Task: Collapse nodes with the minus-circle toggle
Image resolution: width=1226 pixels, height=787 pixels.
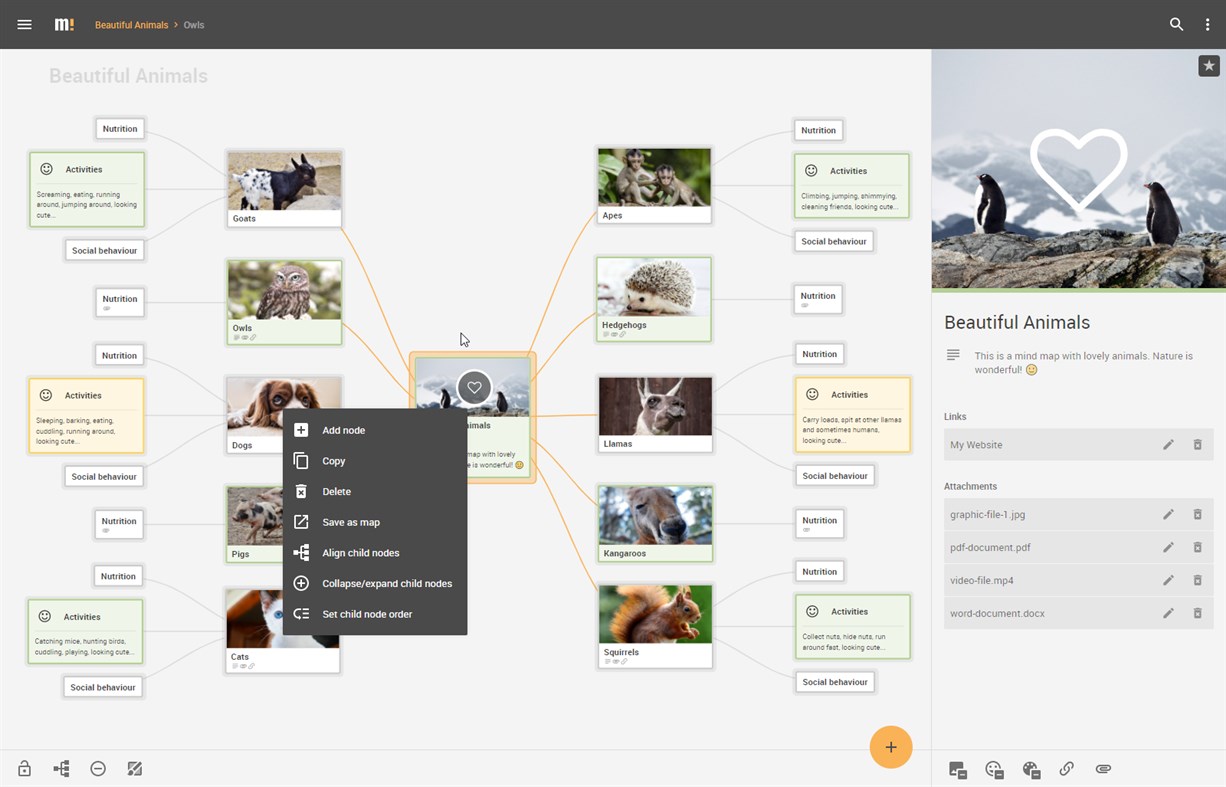Action: (97, 768)
